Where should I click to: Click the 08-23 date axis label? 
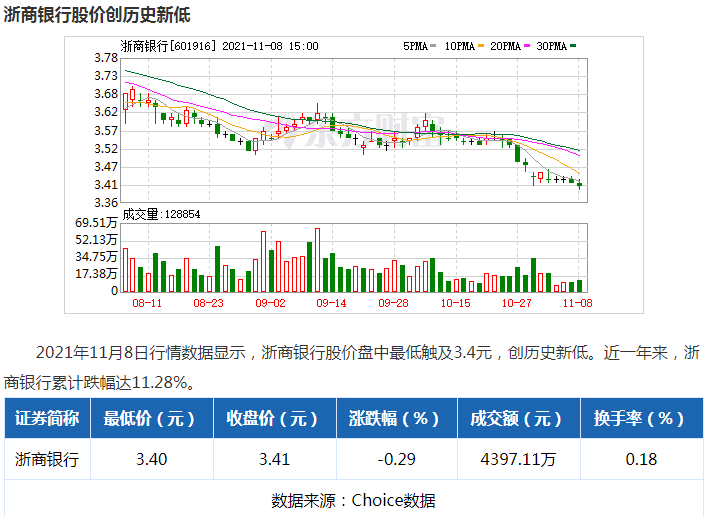[x=208, y=303]
